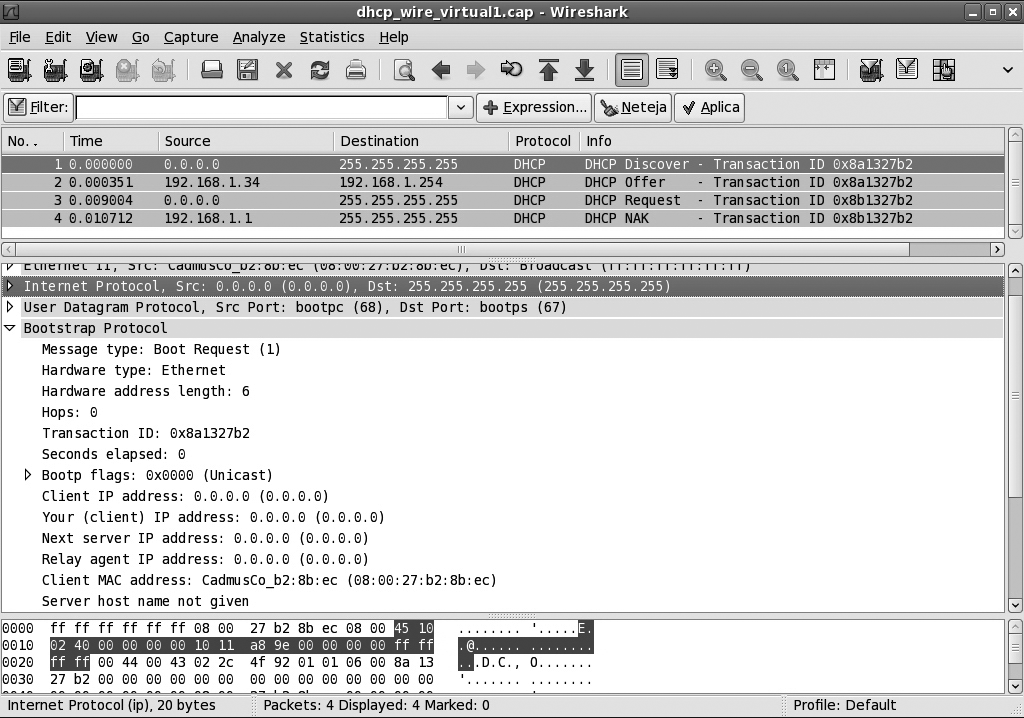Toggle auto scroll in live capture
The image size is (1024, 718).
(667, 70)
